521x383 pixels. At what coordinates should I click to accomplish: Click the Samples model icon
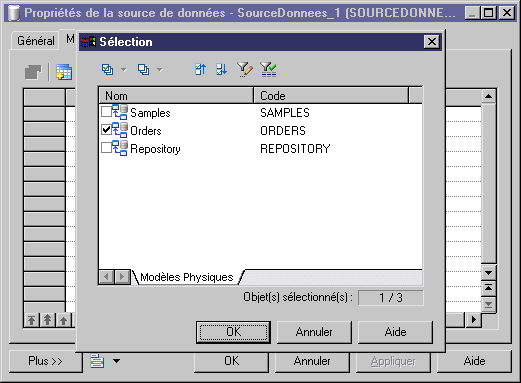click(120, 112)
